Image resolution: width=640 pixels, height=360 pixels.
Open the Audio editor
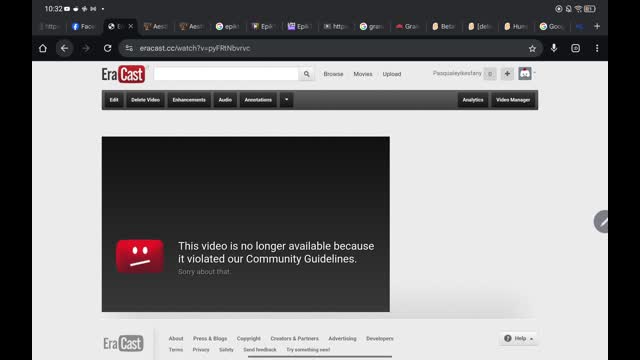(x=225, y=100)
